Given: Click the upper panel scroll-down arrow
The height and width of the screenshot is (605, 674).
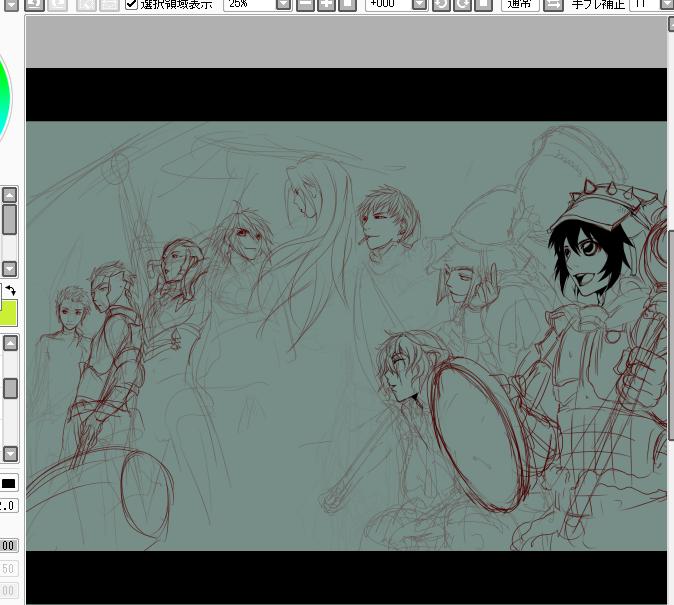Looking at the screenshot, I should pyautogui.click(x=9, y=269).
